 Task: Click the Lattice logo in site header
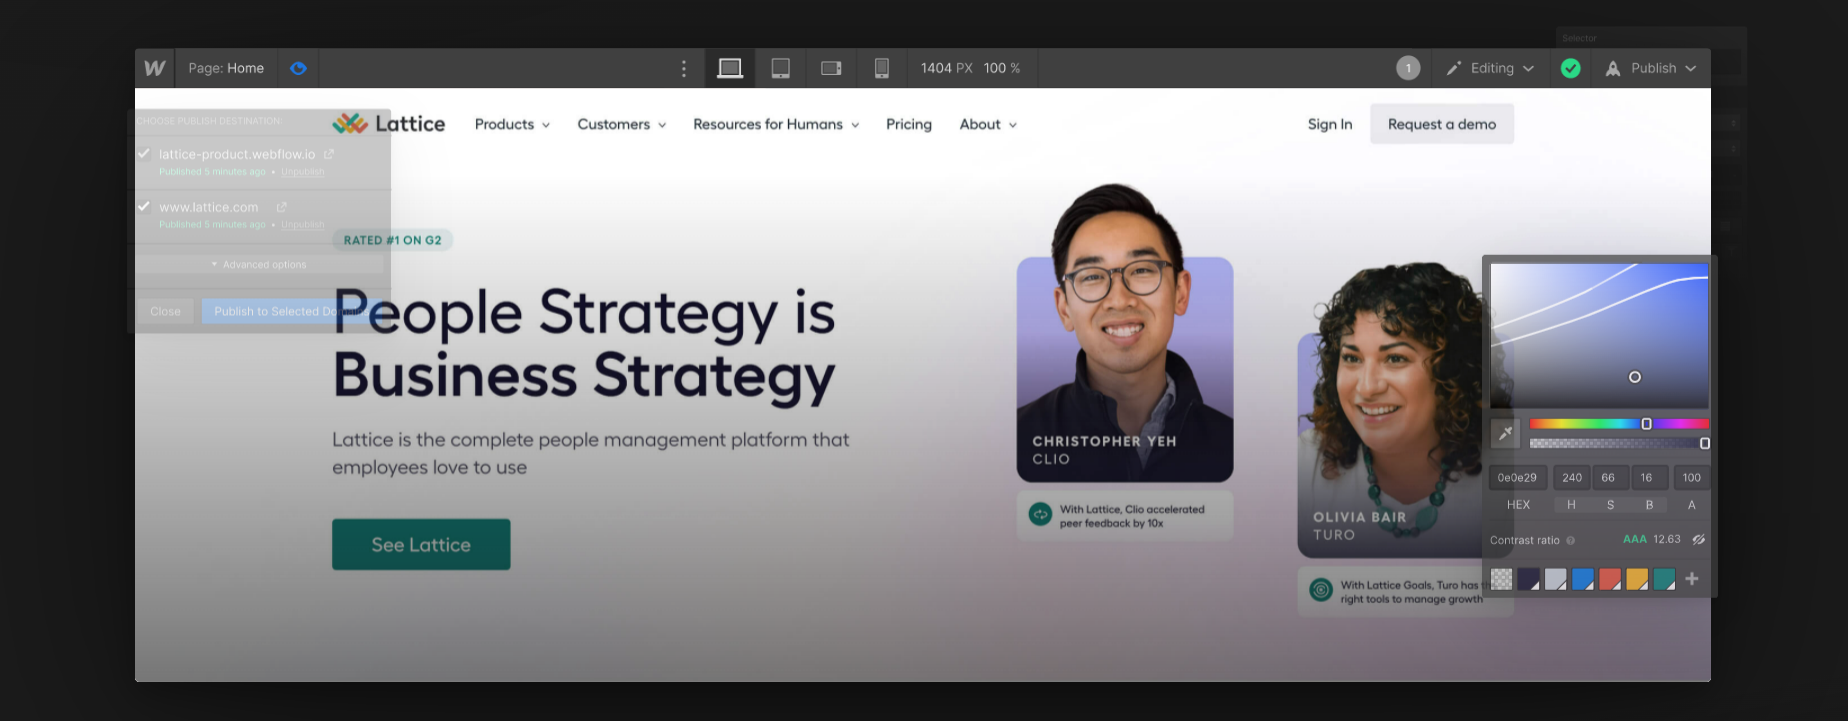click(x=389, y=123)
